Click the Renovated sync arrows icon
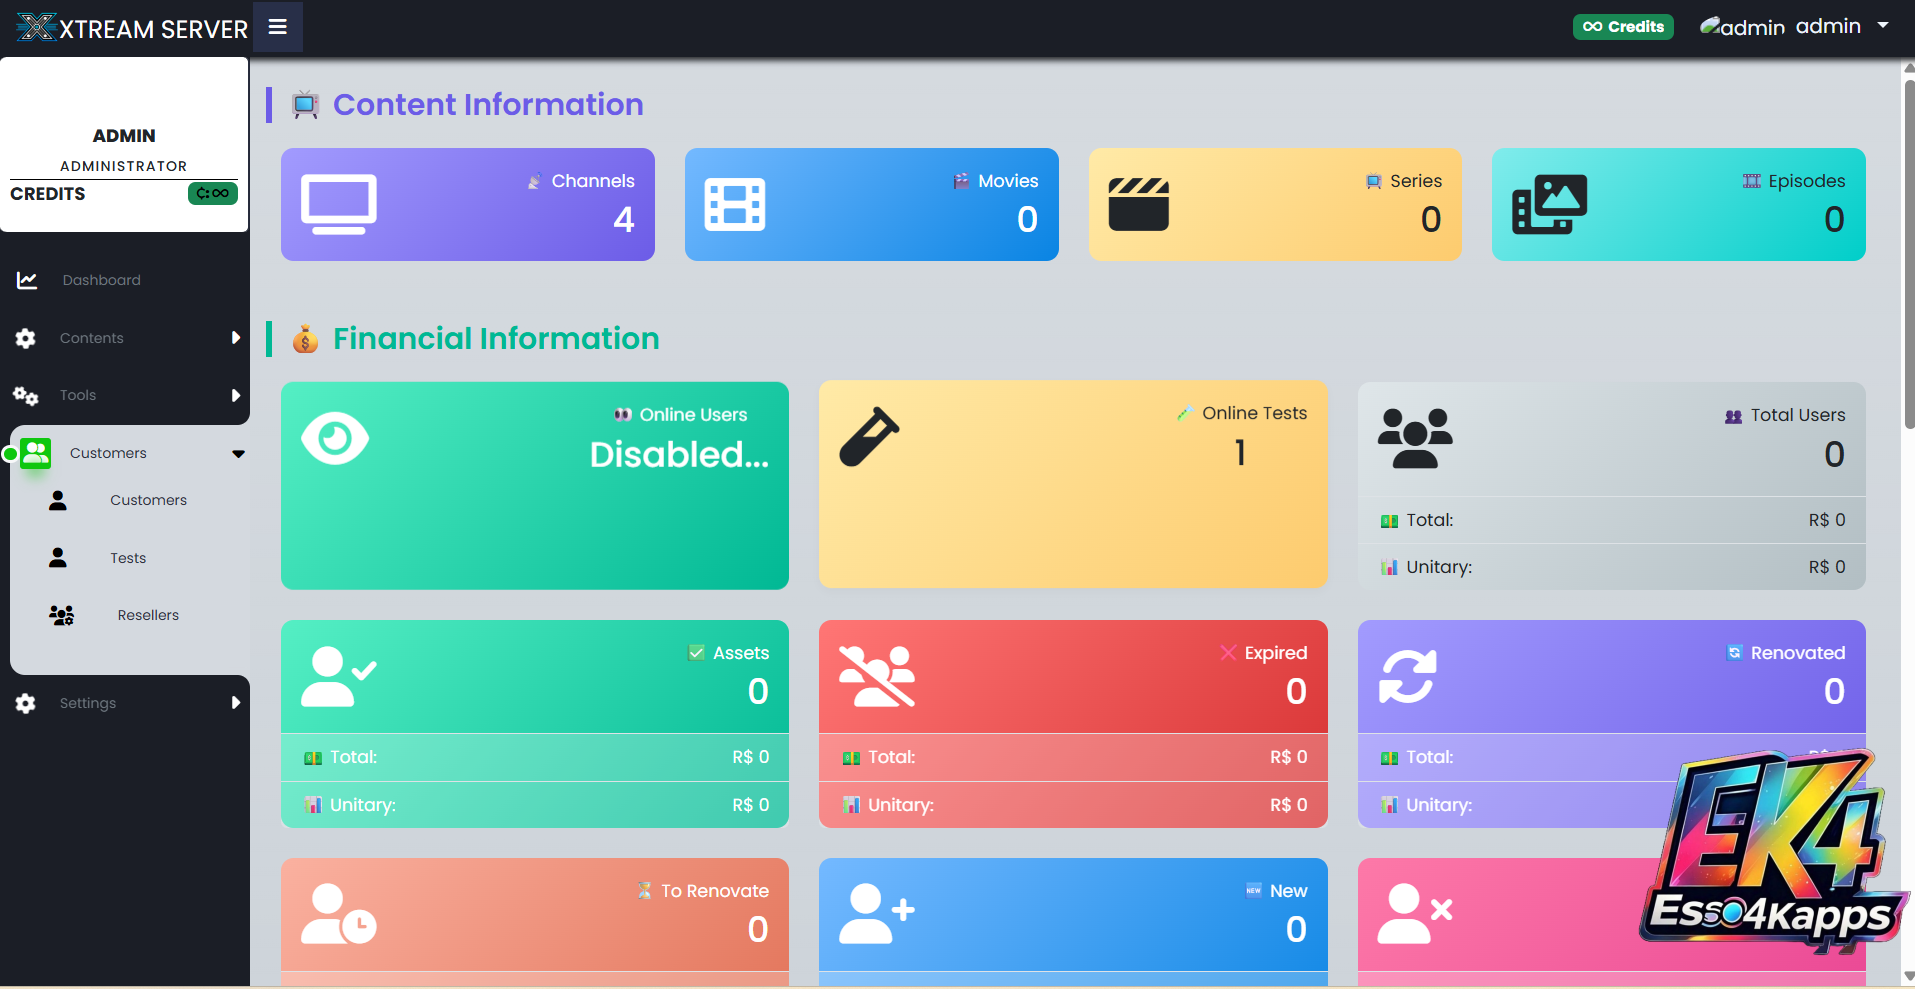Screen dimensions: 1915x989 pos(1407,677)
